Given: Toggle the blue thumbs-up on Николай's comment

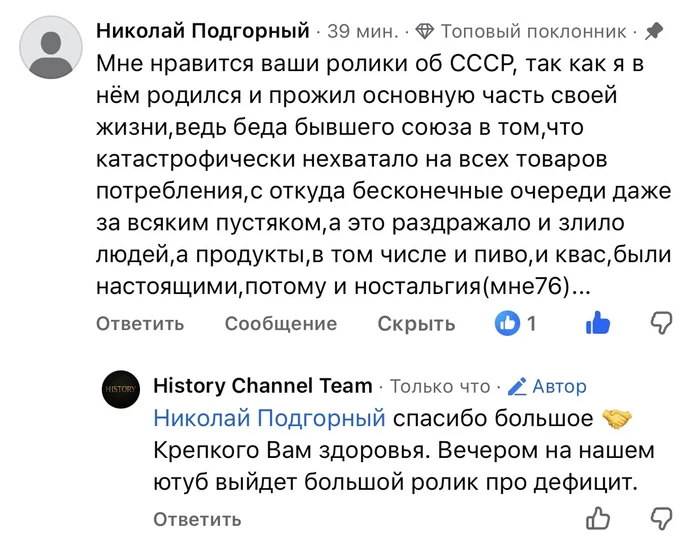Looking at the screenshot, I should [x=598, y=322].
